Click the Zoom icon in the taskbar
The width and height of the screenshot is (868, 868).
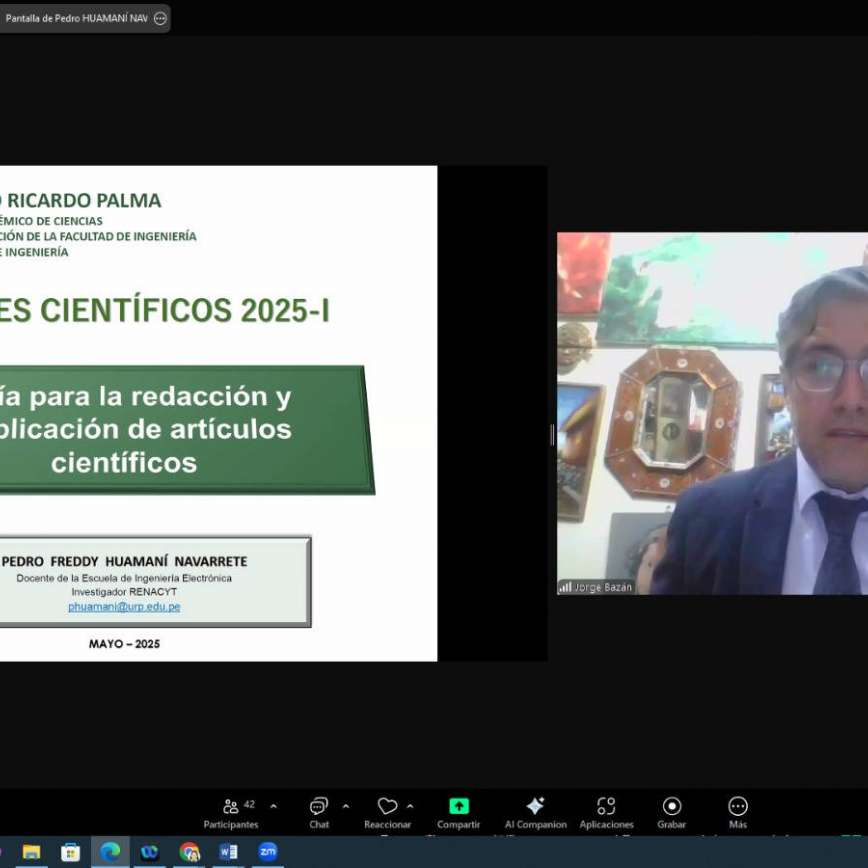coord(267,852)
